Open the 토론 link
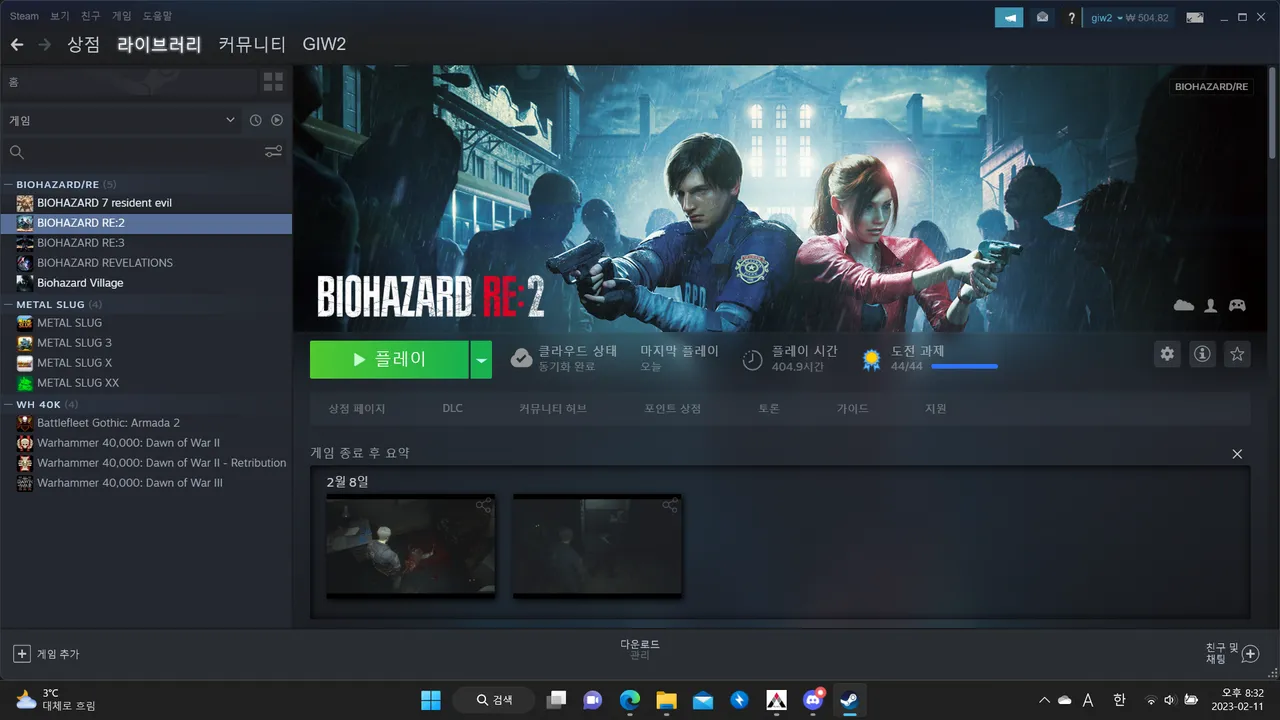 tap(768, 409)
